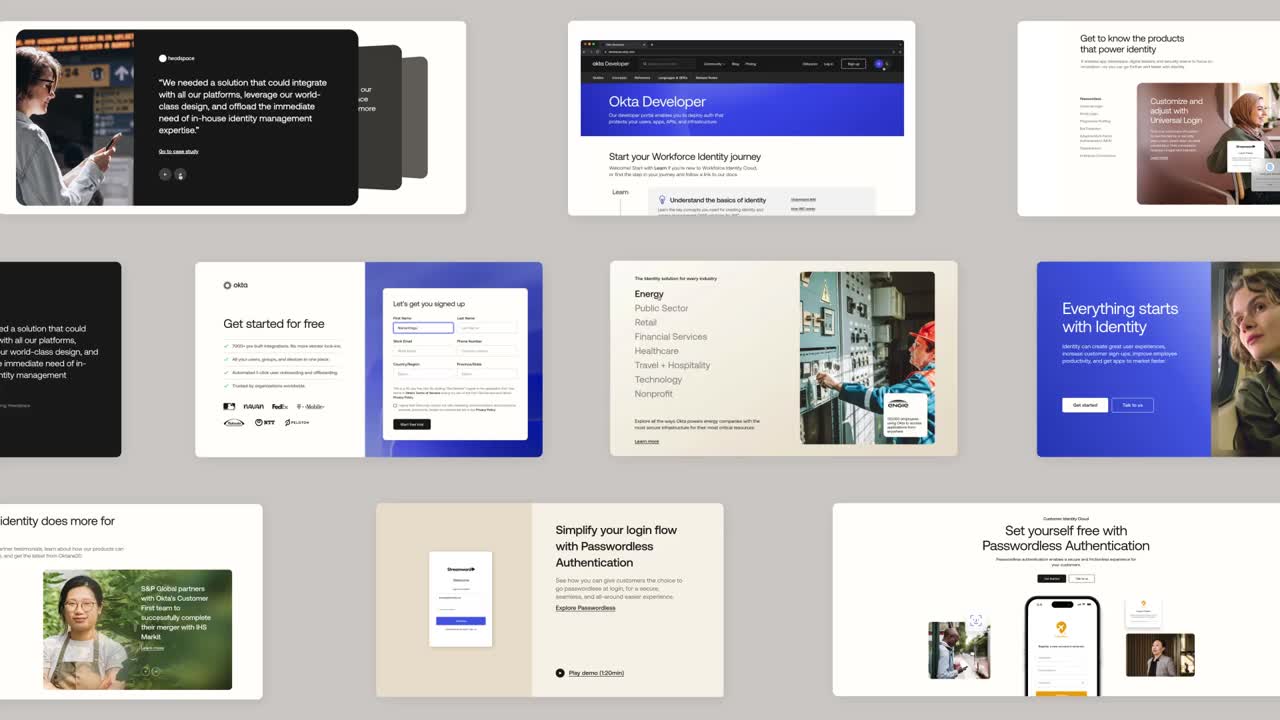This screenshot has height=720, width=1280.
Task: Click the 'Learn' step label in the journey
Action: (620, 192)
